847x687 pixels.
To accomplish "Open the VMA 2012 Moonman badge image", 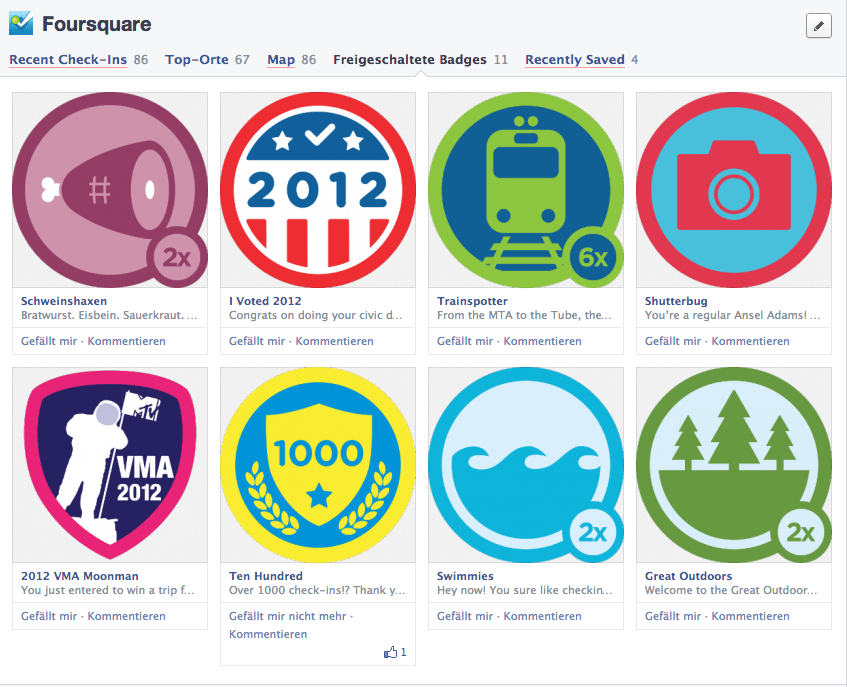I will point(110,465).
